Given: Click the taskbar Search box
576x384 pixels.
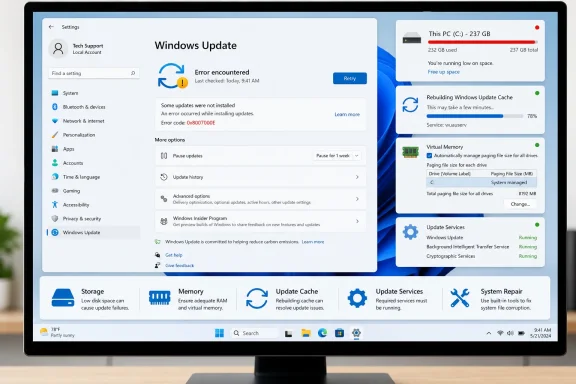Looking at the screenshot, I should [255, 333].
